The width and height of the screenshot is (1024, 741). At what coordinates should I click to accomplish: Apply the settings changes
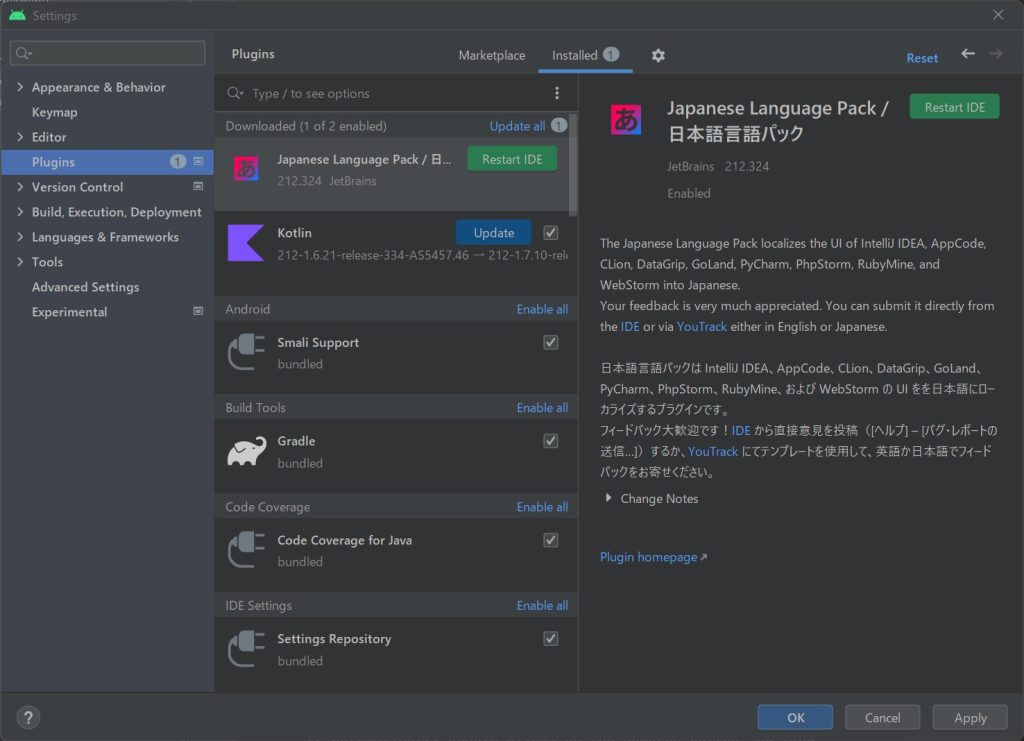(x=970, y=717)
